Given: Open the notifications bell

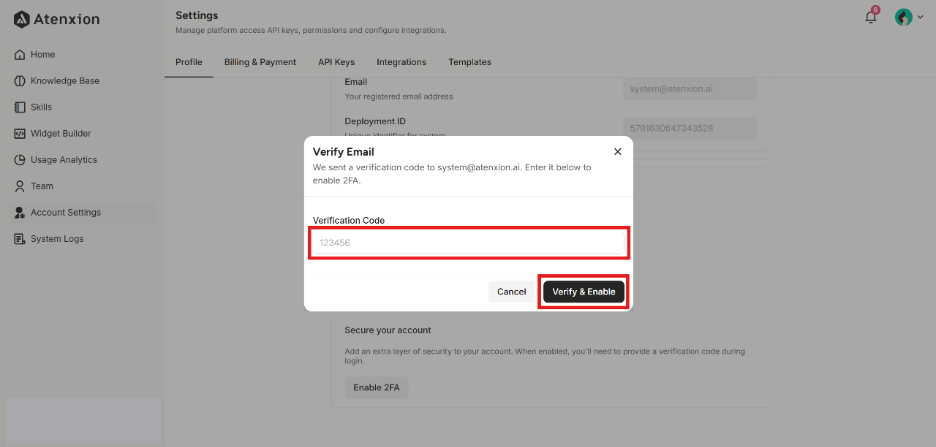Looking at the screenshot, I should [871, 17].
